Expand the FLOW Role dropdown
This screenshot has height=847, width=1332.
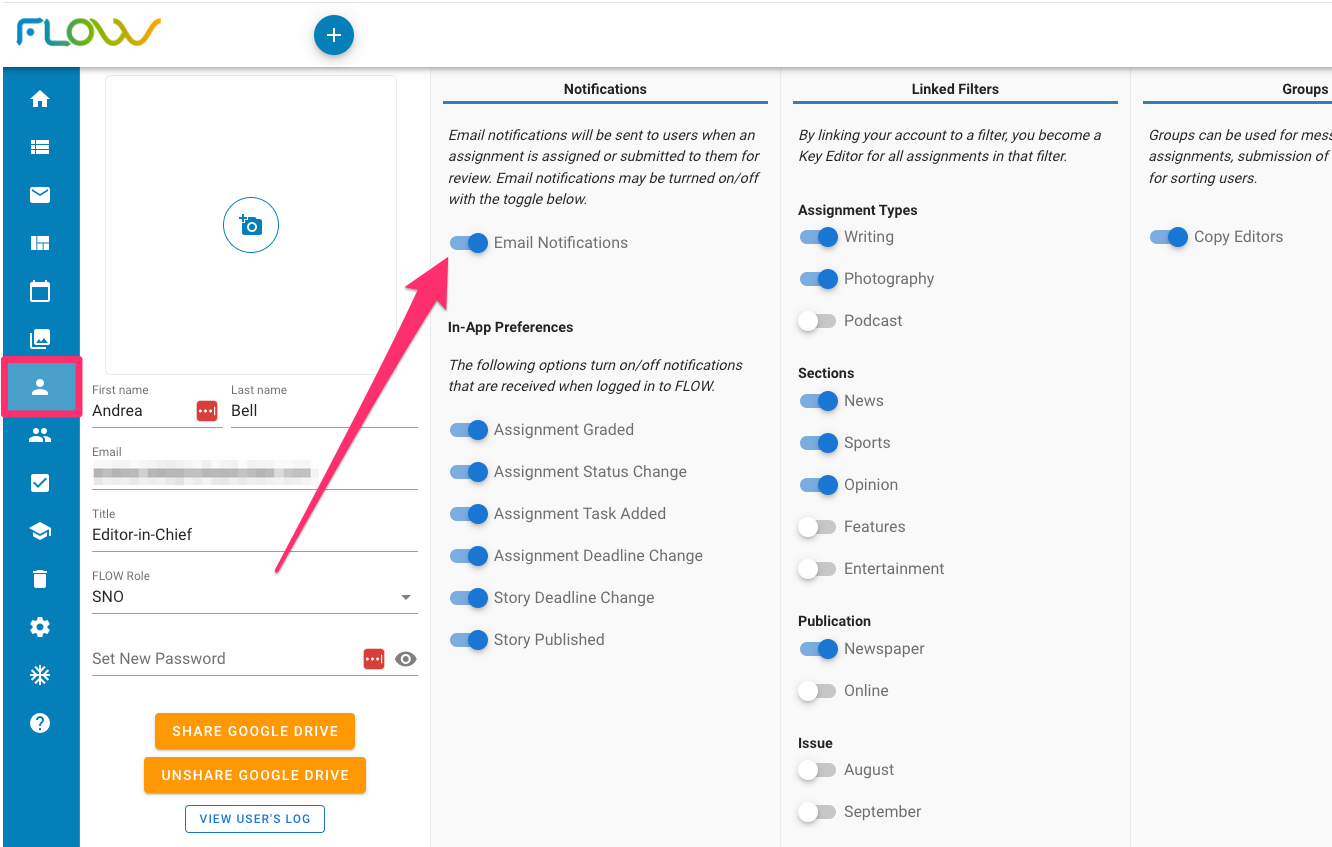click(255, 597)
